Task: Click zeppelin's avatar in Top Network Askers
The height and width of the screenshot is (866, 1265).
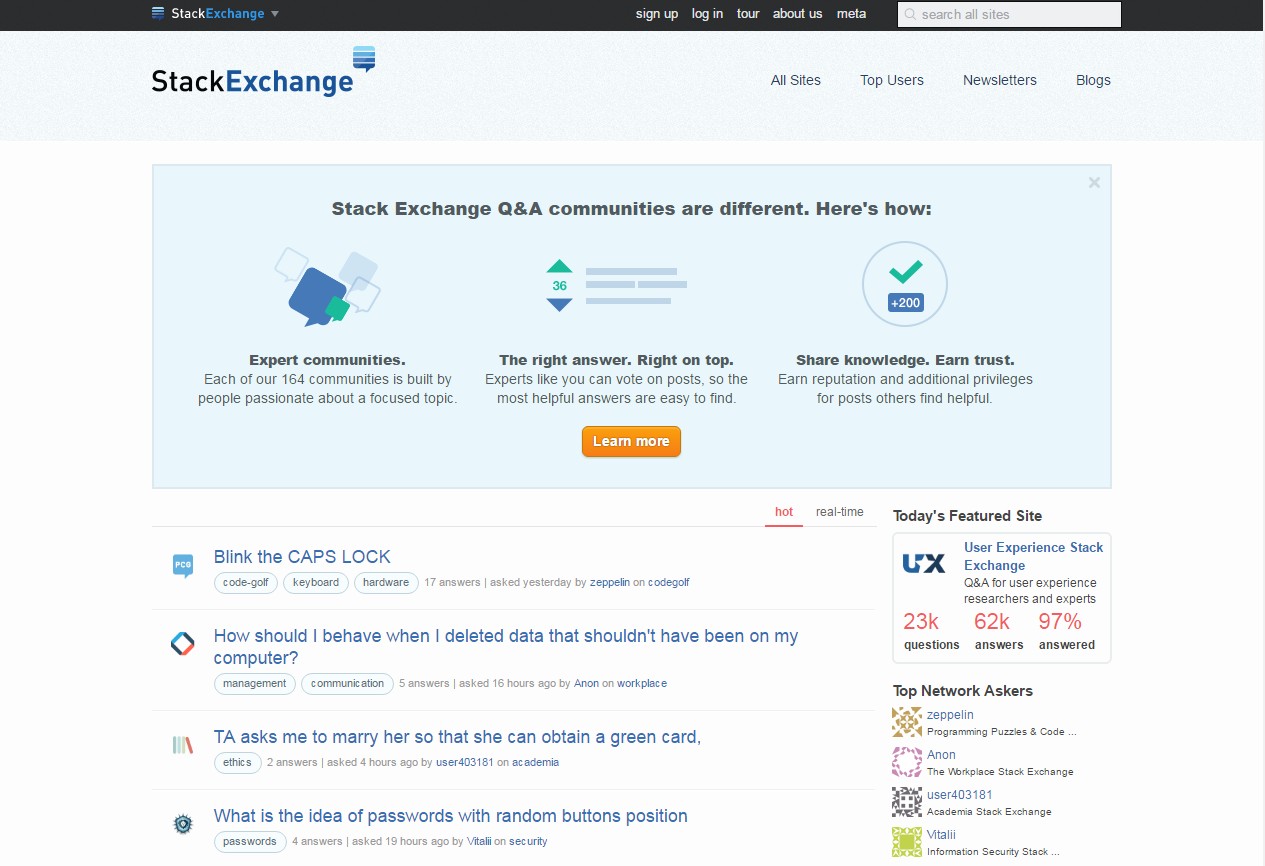Action: click(907, 722)
